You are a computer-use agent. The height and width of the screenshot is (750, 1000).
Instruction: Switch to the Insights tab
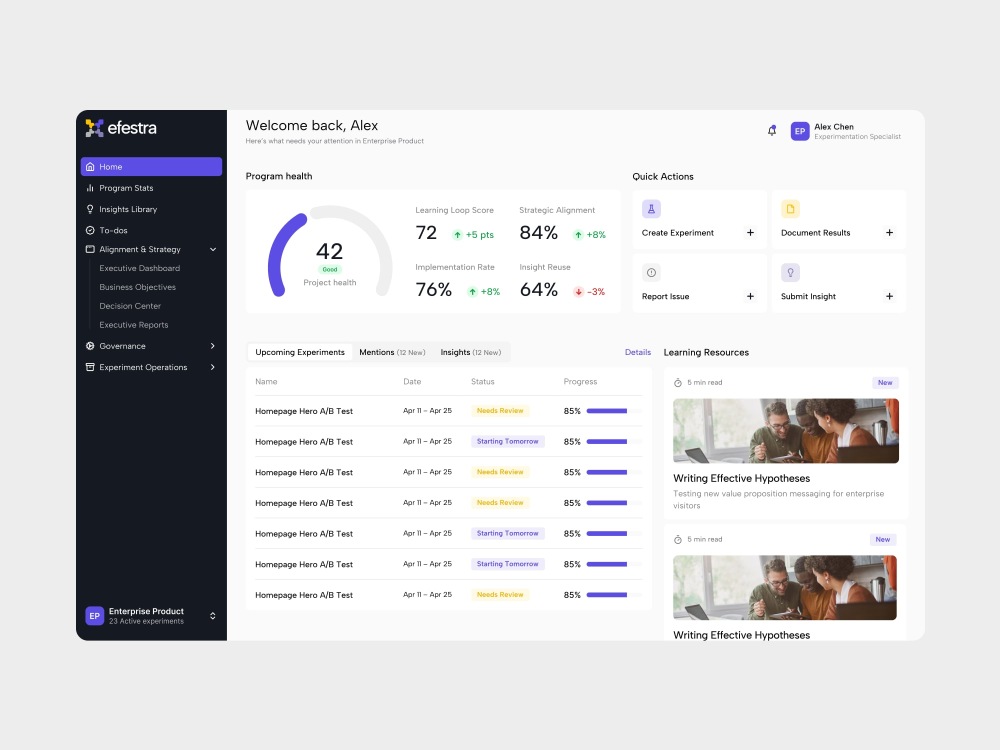coord(471,352)
